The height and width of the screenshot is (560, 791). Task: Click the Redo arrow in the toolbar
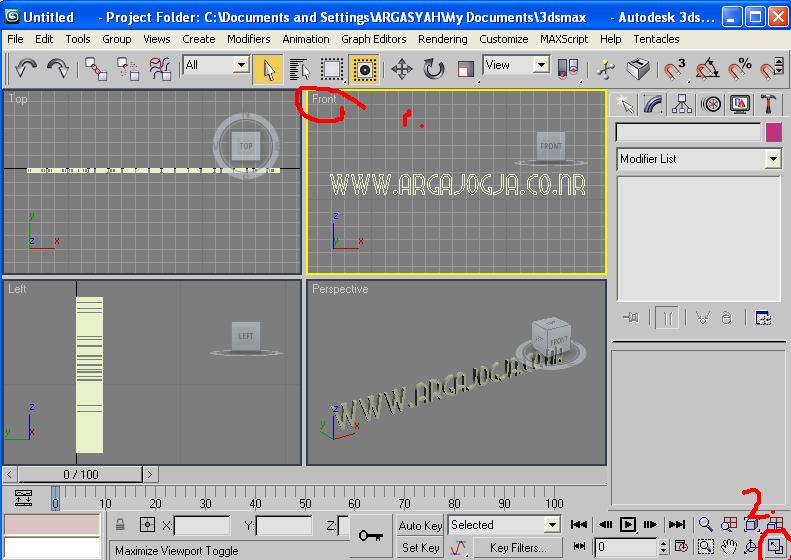pyautogui.click(x=58, y=68)
